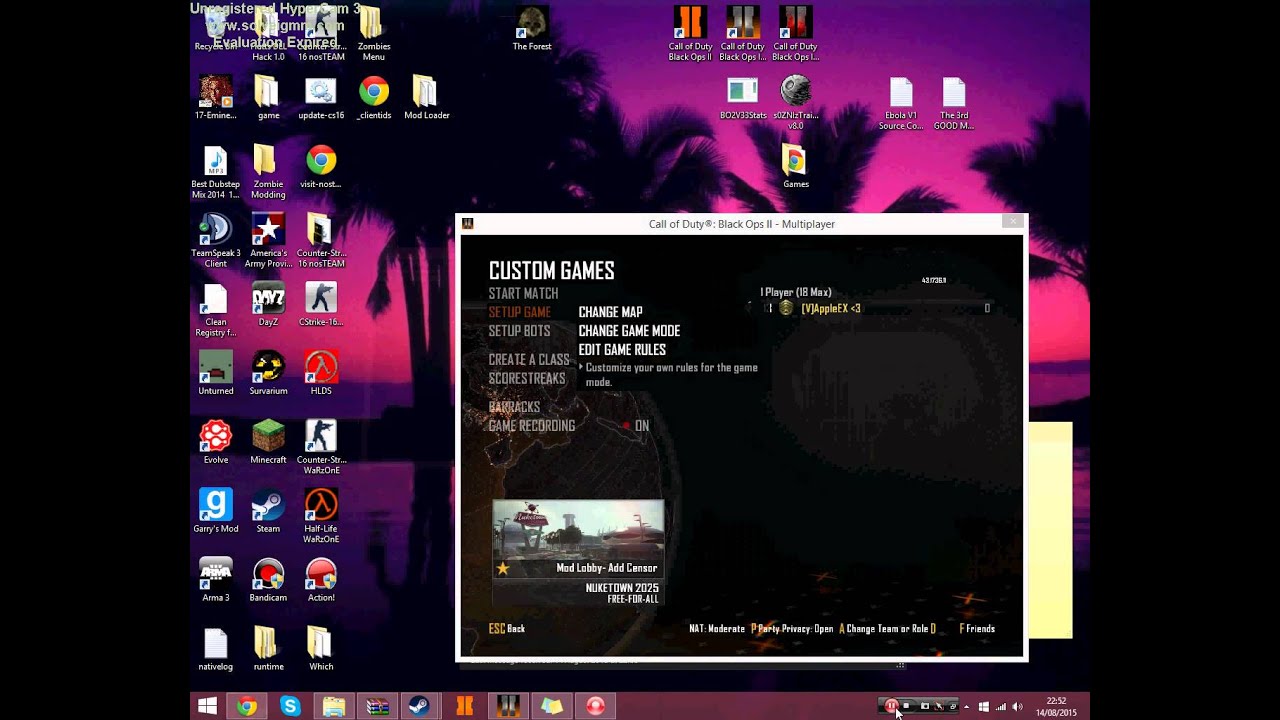Open SETUP BOTS menu entry
Screen dimensions: 1280x720
[x=519, y=331]
